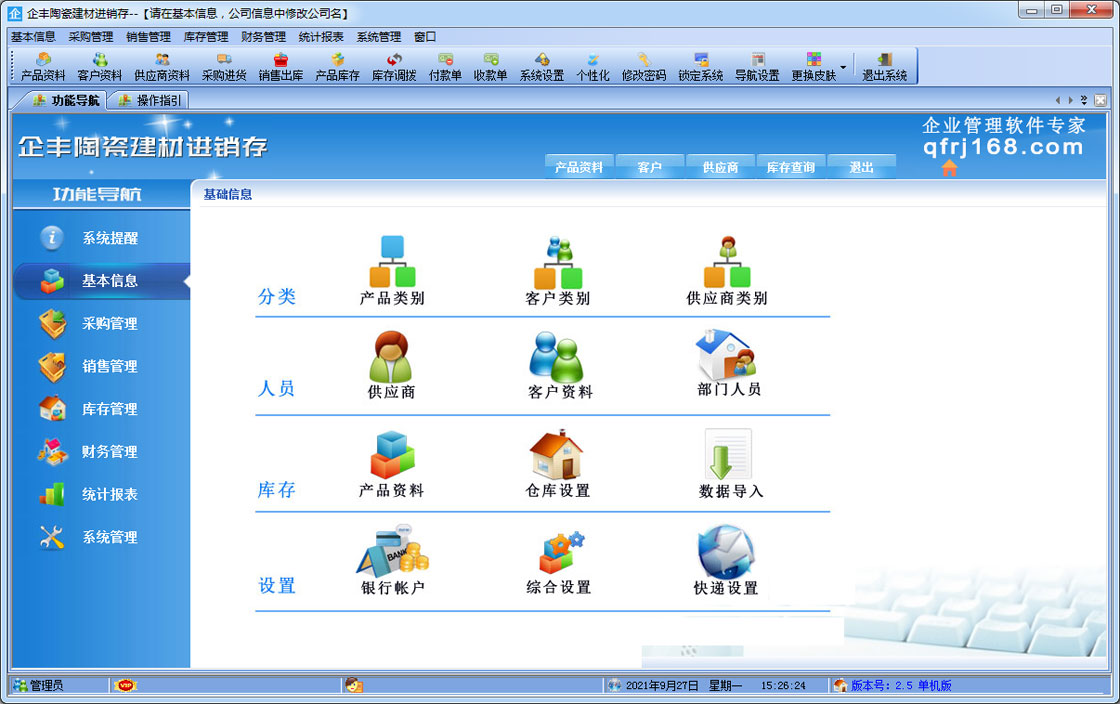Click 采购进货 in the toolbar
Screen dimensions: 1120x704
pyautogui.click(x=224, y=67)
